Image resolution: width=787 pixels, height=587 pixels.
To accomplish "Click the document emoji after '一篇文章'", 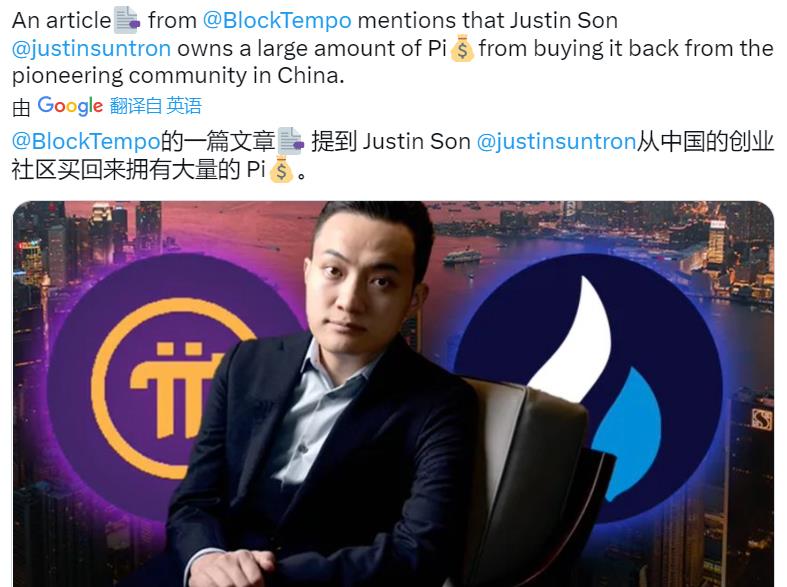I will pyautogui.click(x=291, y=141).
